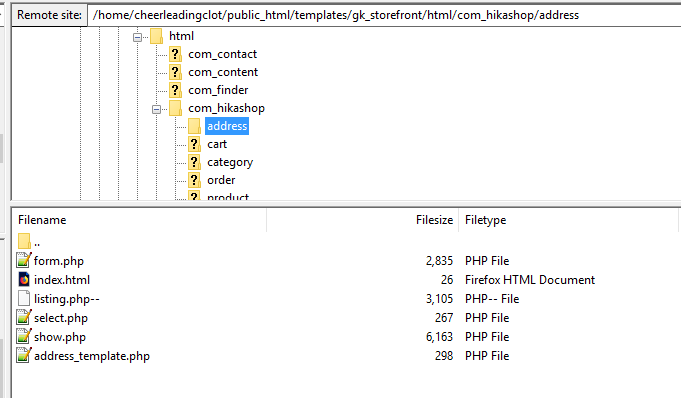
Task: Select the order tree folder
Action: tap(221, 180)
